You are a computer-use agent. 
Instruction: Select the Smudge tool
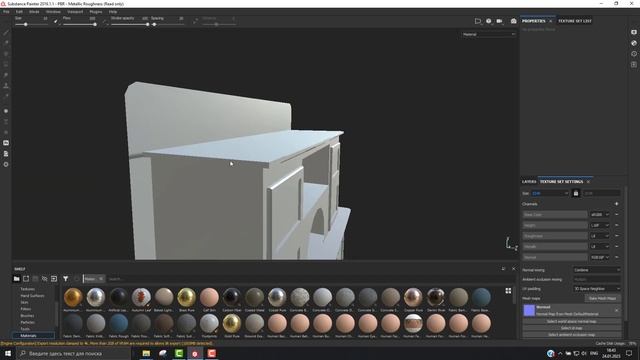pos(6,75)
